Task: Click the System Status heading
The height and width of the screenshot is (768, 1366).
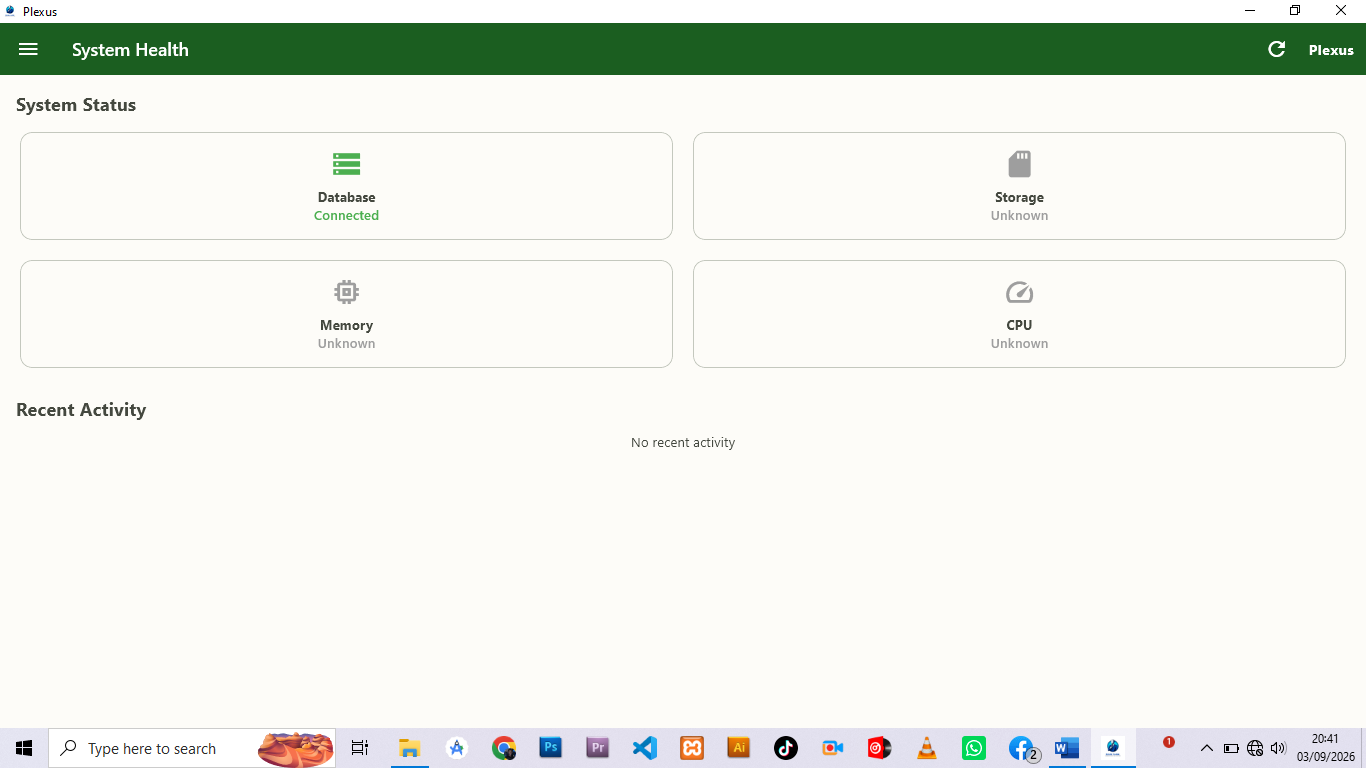Action: [x=76, y=105]
